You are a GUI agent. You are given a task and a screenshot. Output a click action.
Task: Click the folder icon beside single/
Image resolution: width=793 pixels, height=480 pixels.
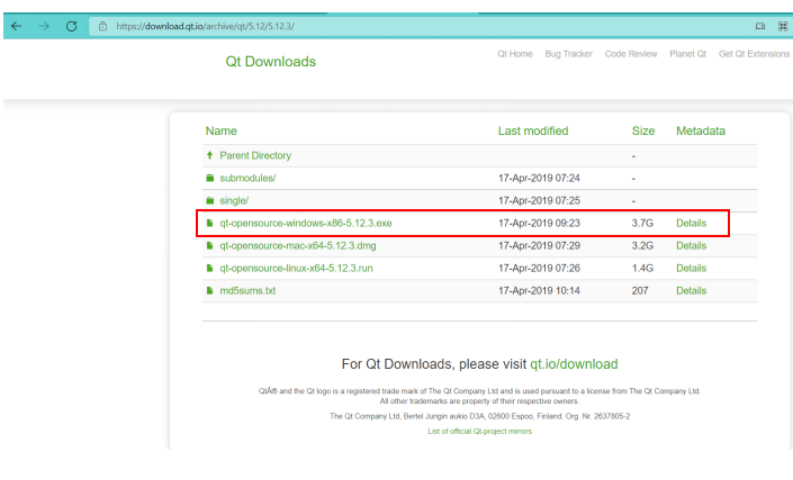pos(210,200)
